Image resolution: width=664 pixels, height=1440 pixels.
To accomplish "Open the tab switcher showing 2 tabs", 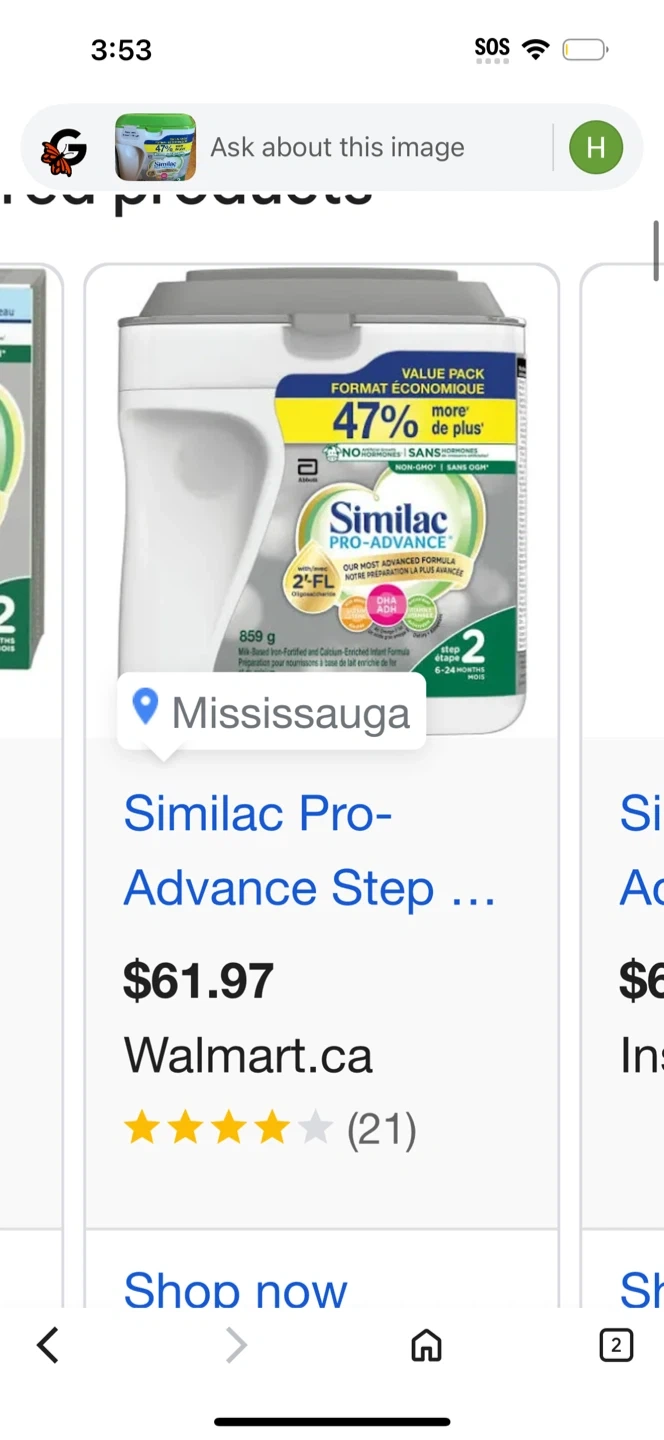I will pyautogui.click(x=615, y=1346).
